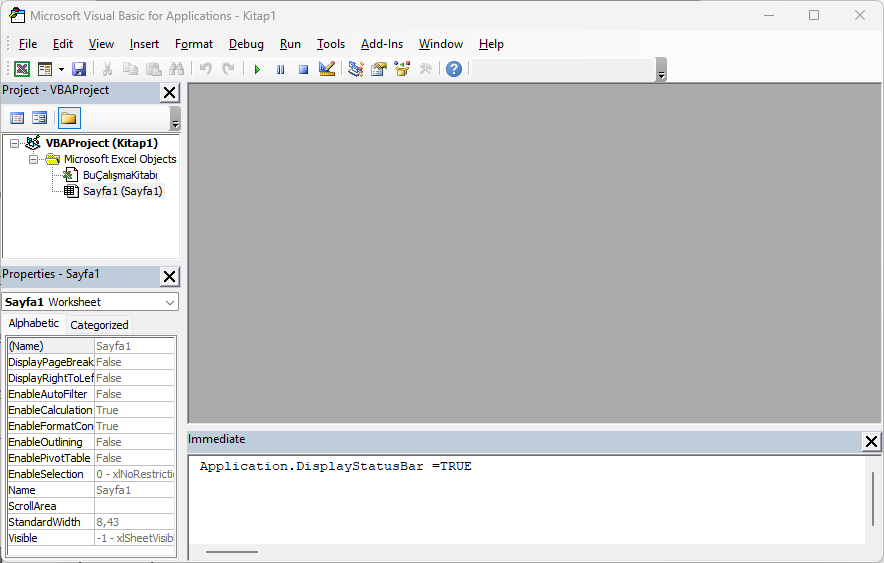Click Toolbox icon with wrench and hammer
Viewport: 884px width, 563px height.
click(426, 69)
